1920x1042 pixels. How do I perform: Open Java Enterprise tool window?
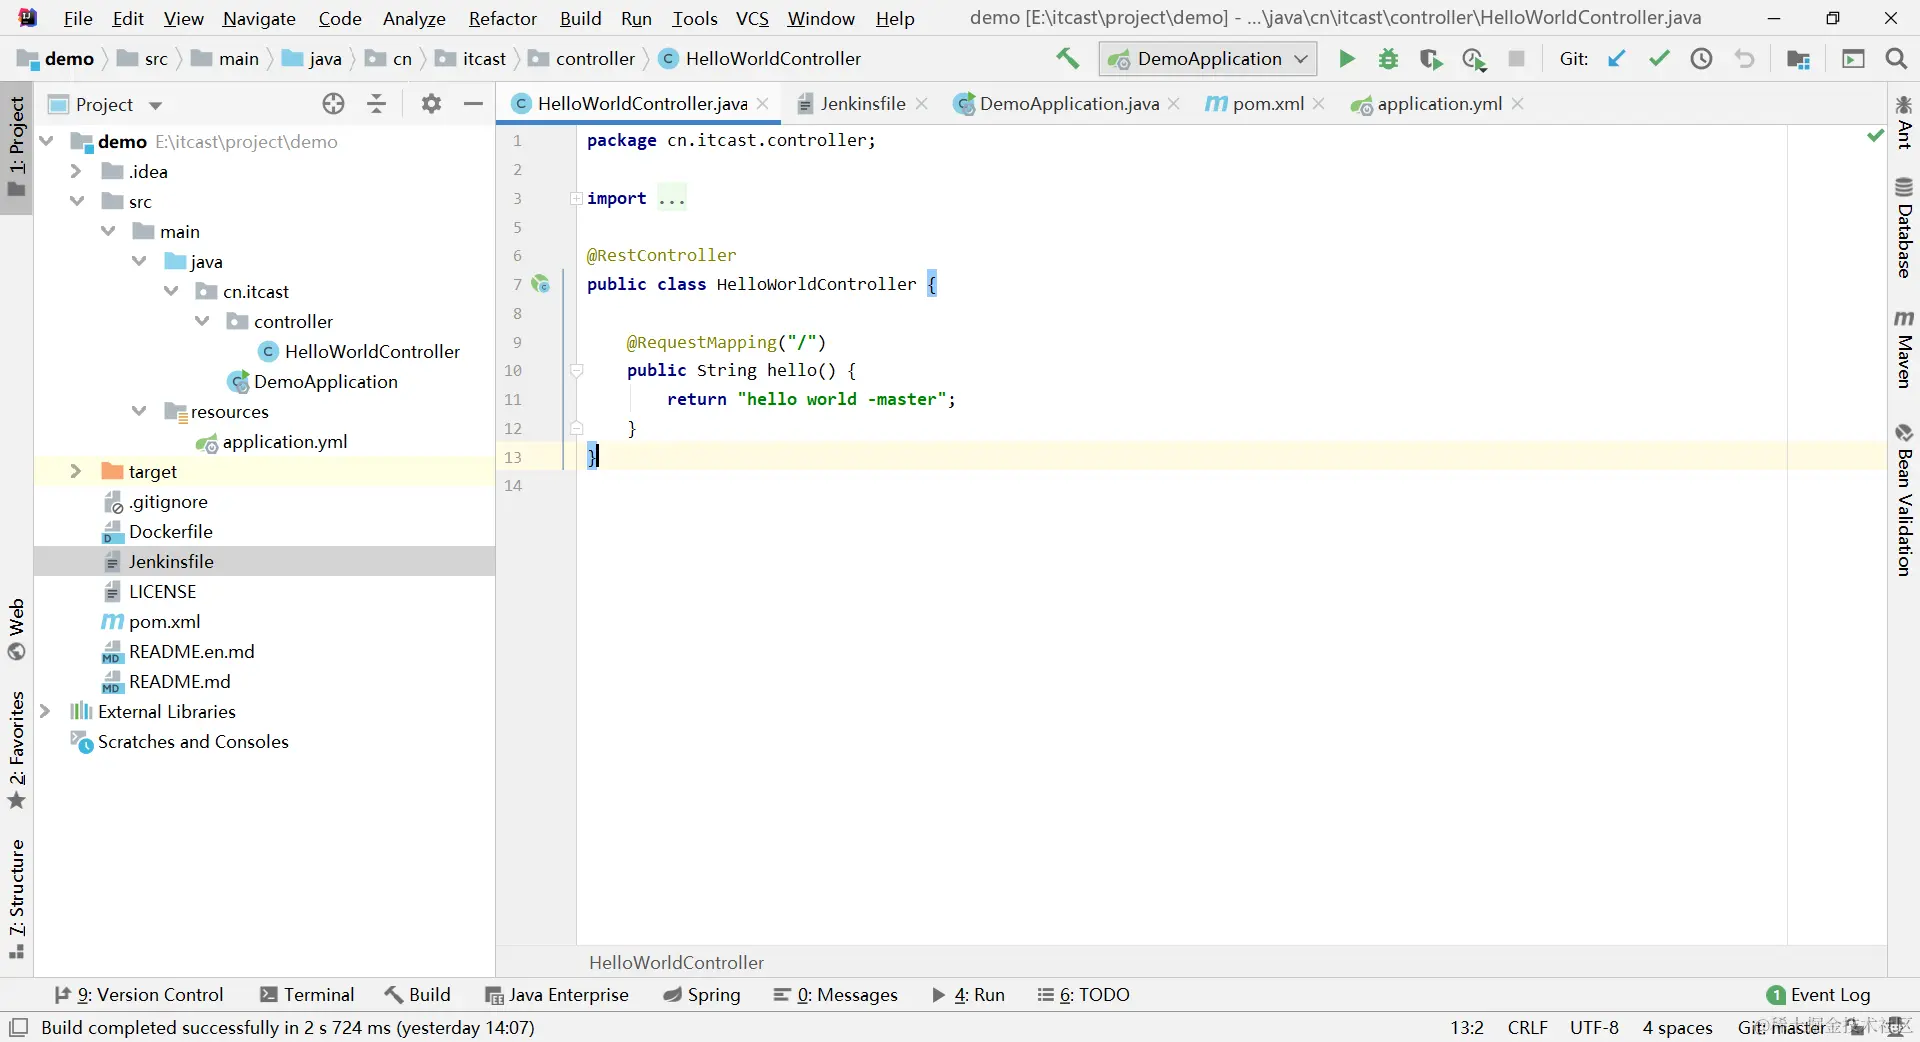point(557,995)
